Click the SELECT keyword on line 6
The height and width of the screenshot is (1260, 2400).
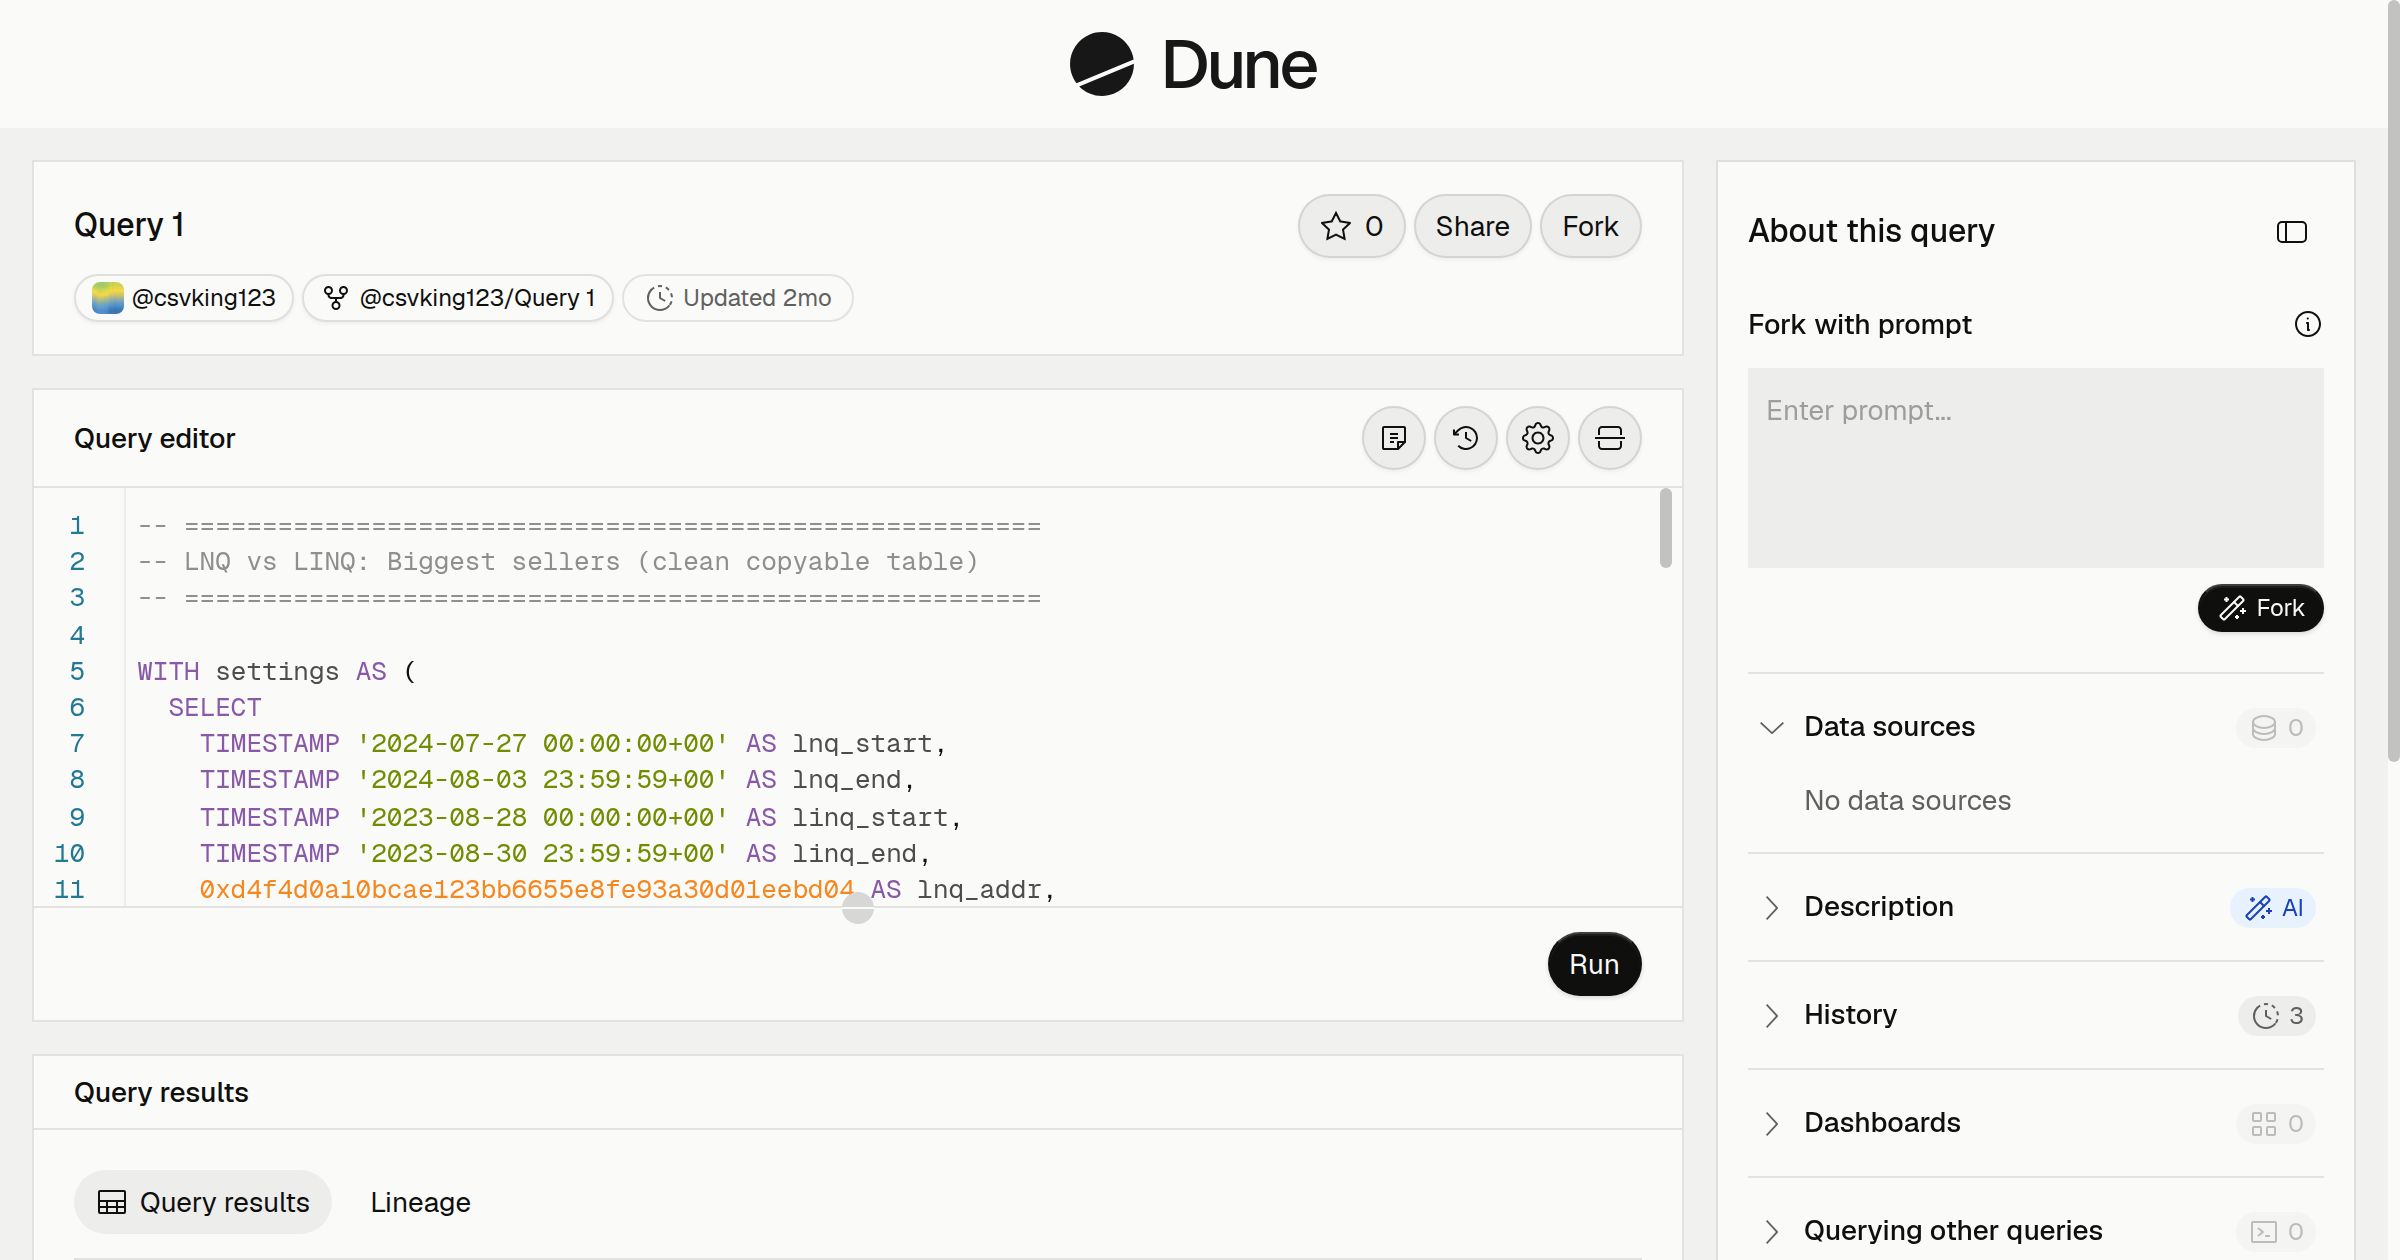click(x=215, y=708)
